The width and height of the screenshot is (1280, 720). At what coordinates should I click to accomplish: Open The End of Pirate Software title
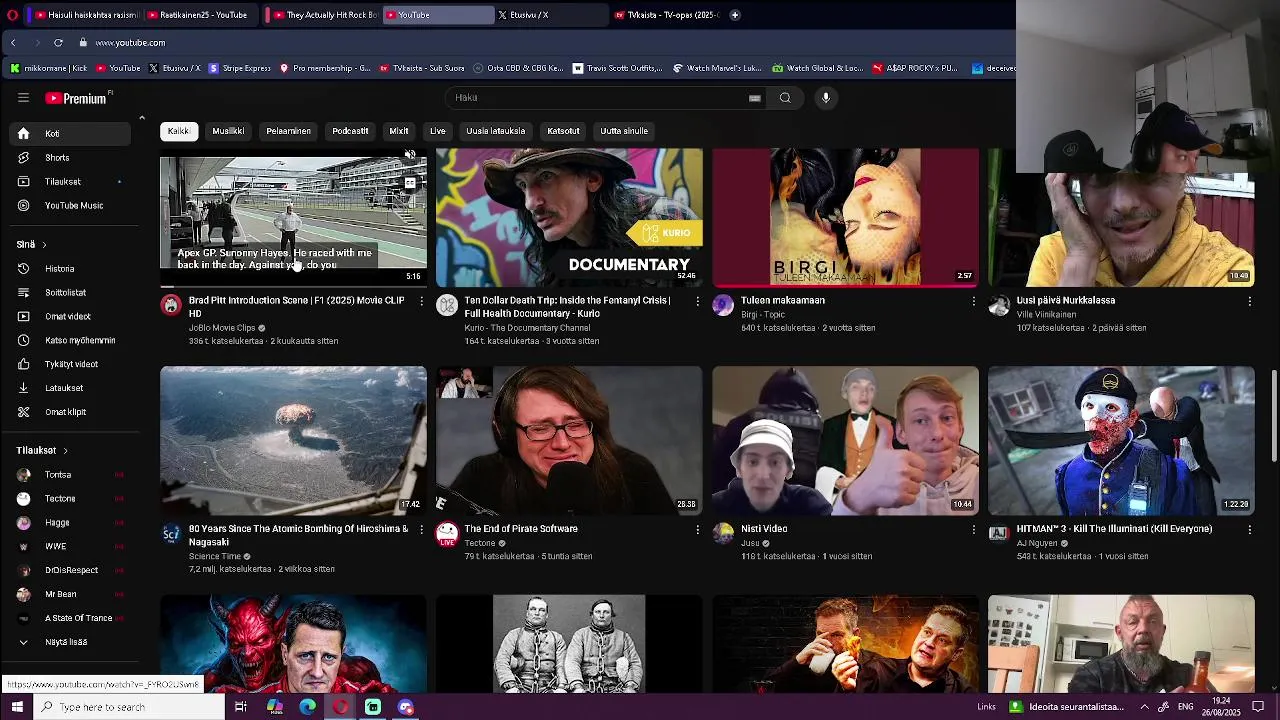(521, 529)
